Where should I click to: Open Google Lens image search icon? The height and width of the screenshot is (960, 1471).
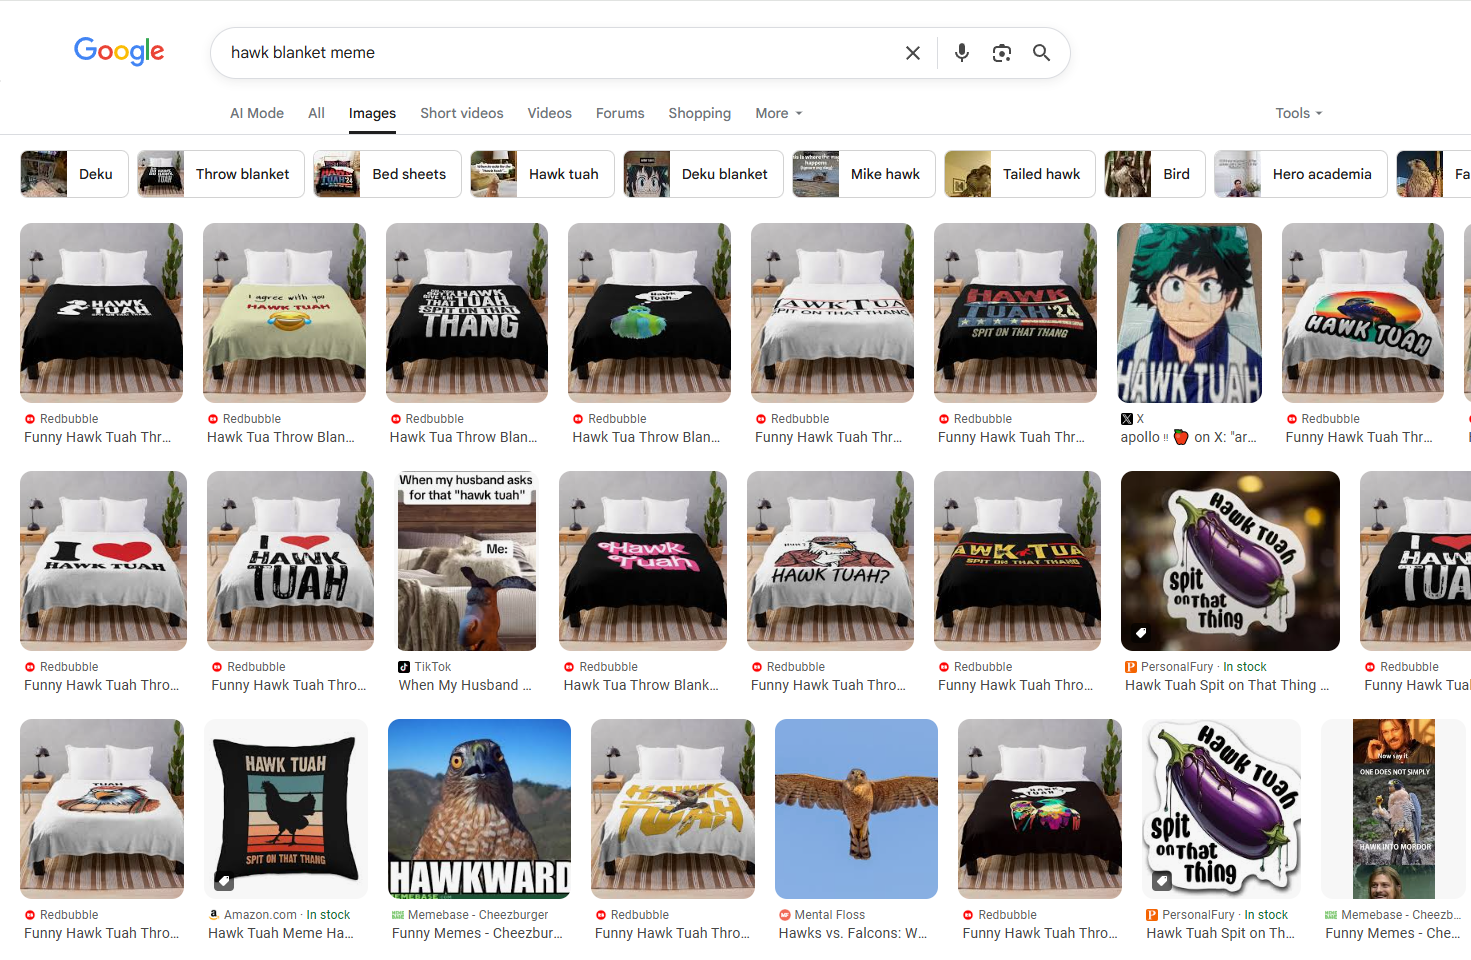tap(1001, 53)
